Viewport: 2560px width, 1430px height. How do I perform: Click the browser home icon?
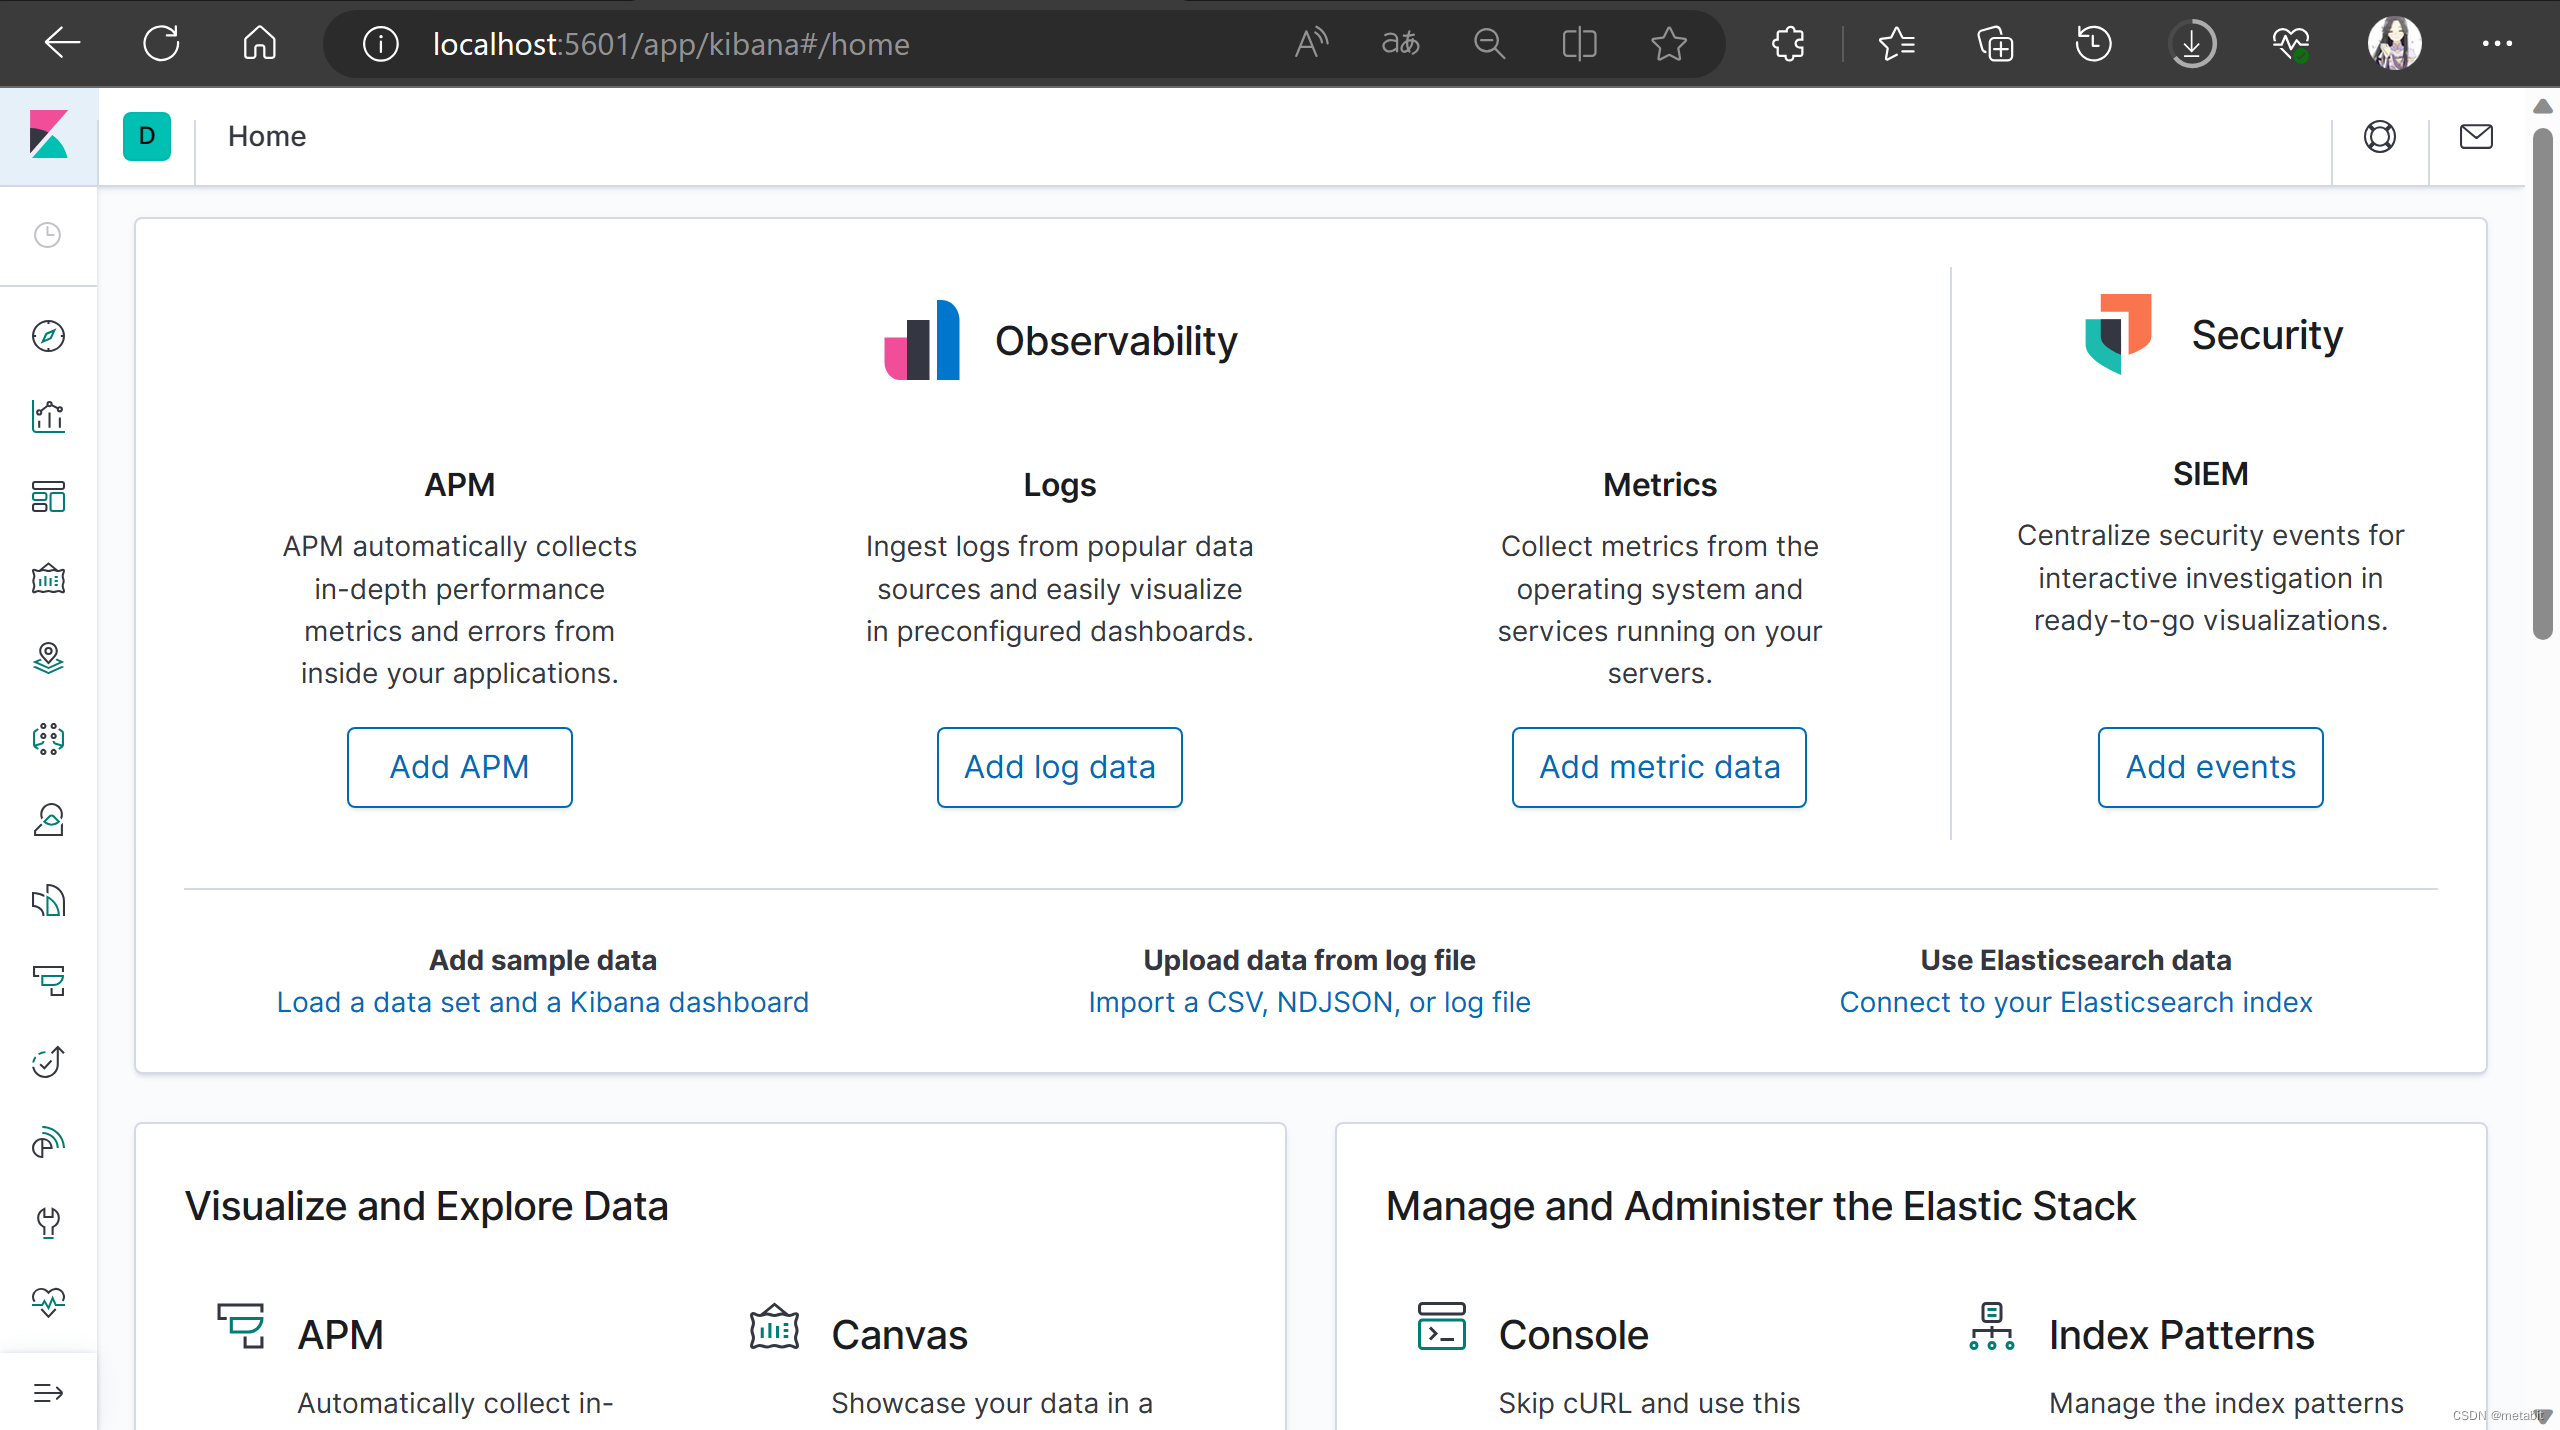point(260,43)
